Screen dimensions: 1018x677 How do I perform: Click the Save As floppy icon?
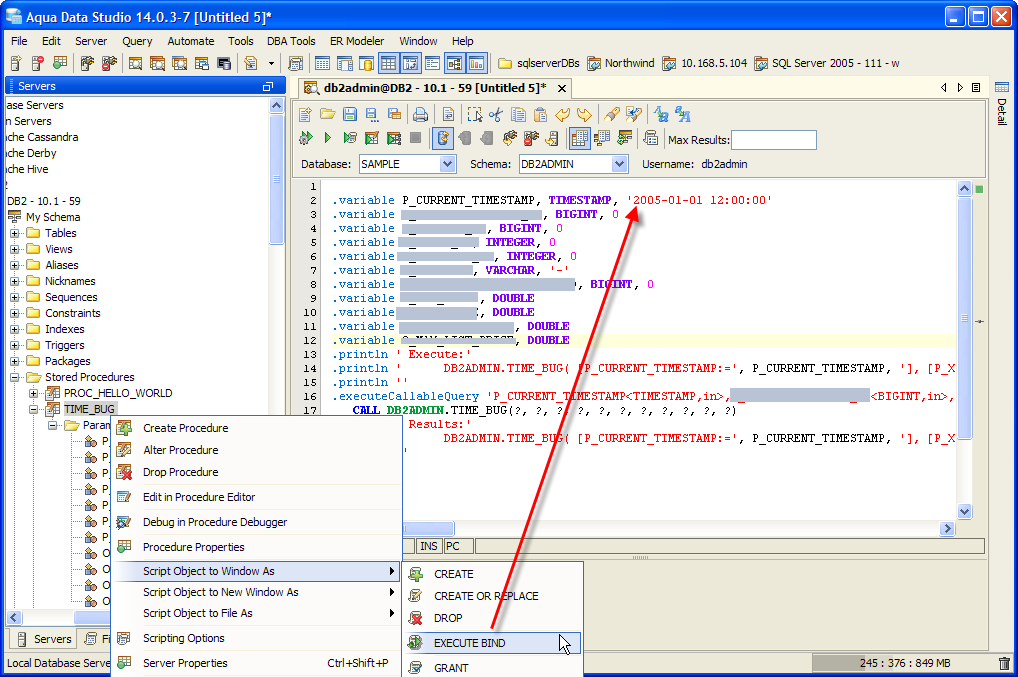tap(371, 115)
